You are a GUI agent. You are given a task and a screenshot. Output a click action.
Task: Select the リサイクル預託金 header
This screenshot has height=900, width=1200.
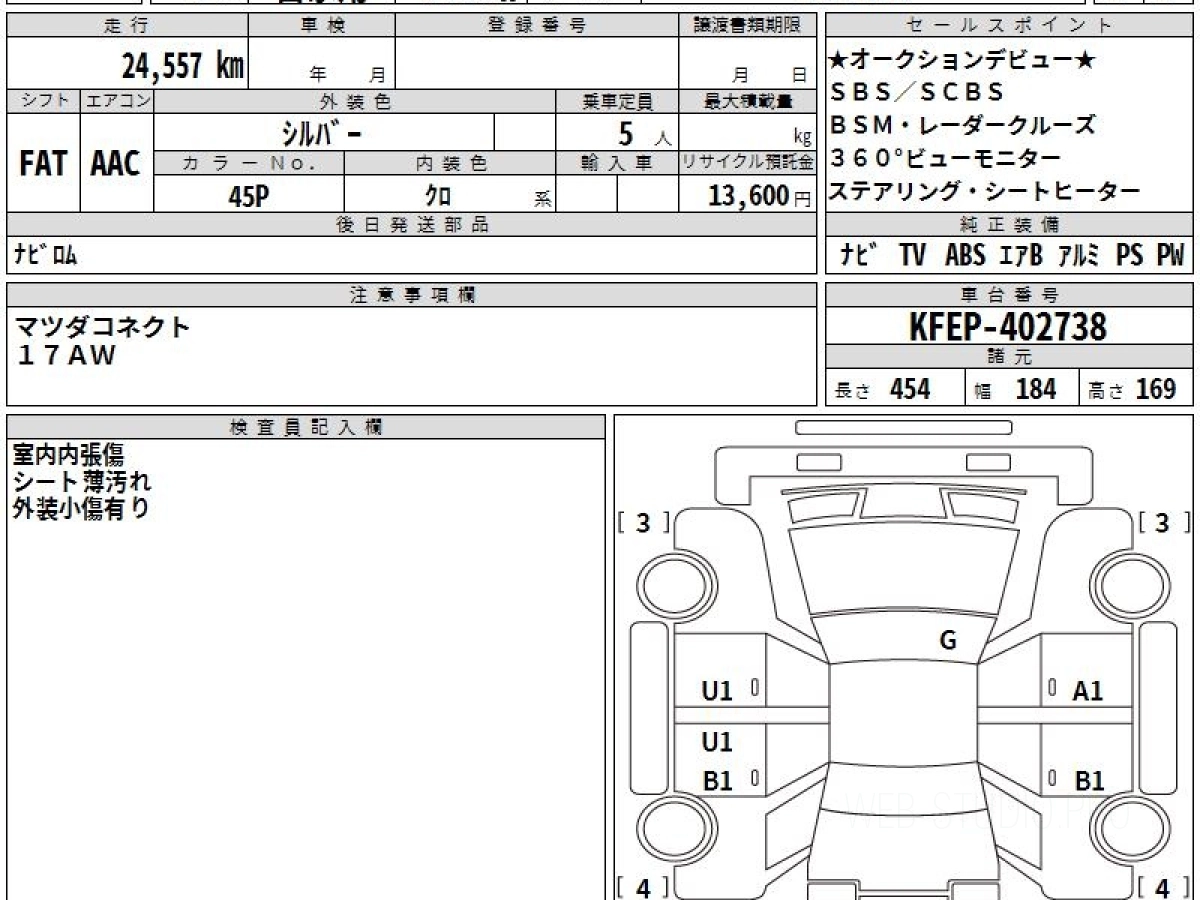pos(747,163)
